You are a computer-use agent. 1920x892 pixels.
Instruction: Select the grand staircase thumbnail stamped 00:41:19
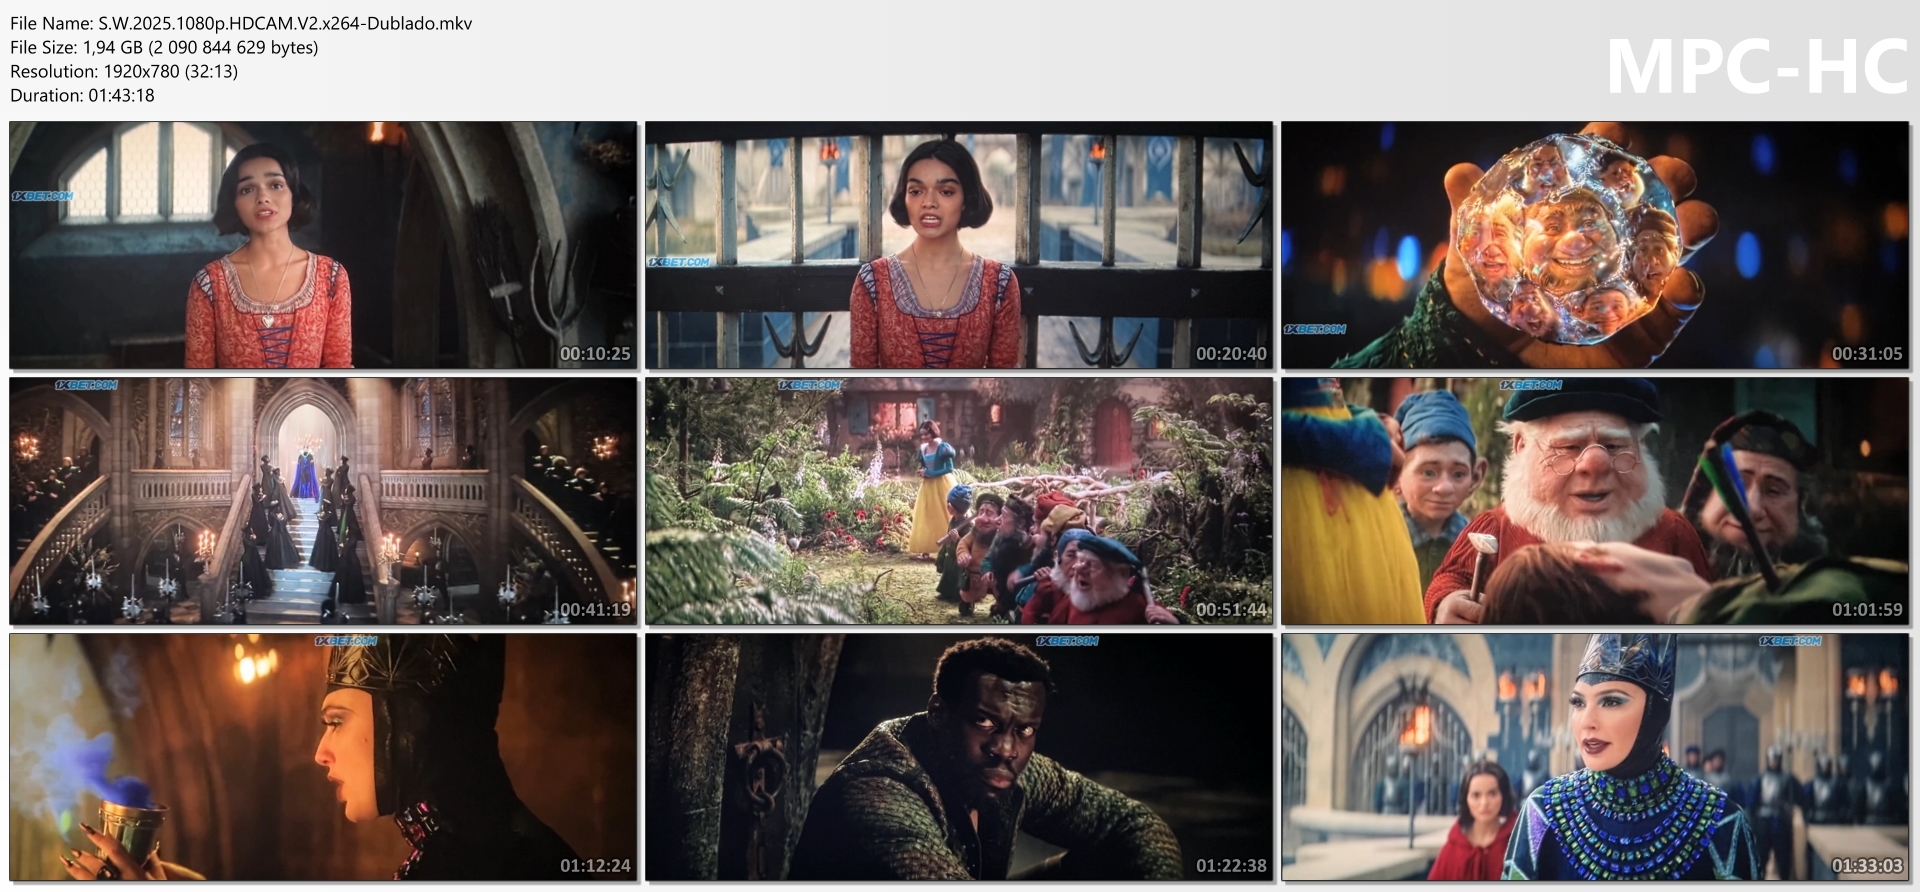[x=323, y=501]
